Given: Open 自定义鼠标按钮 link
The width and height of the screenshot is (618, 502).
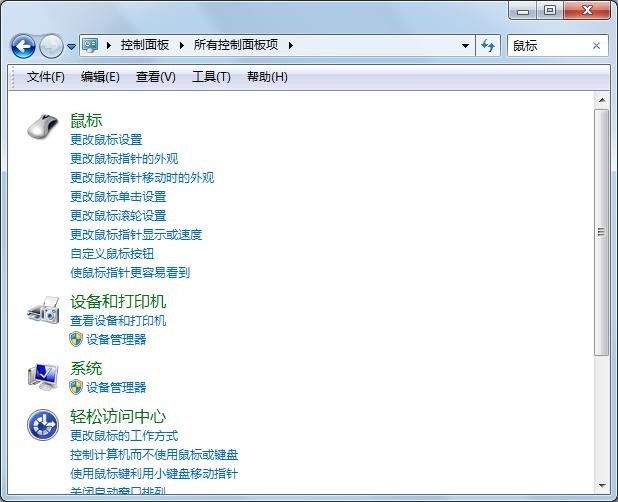Looking at the screenshot, I should coord(112,253).
